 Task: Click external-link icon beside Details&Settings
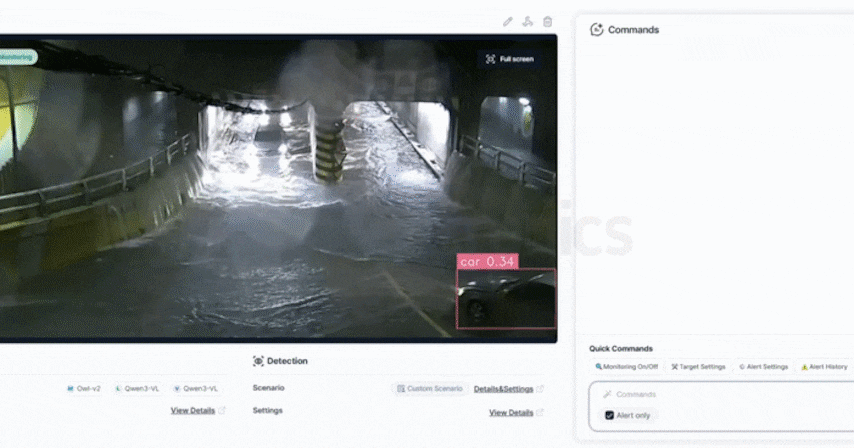tap(541, 388)
